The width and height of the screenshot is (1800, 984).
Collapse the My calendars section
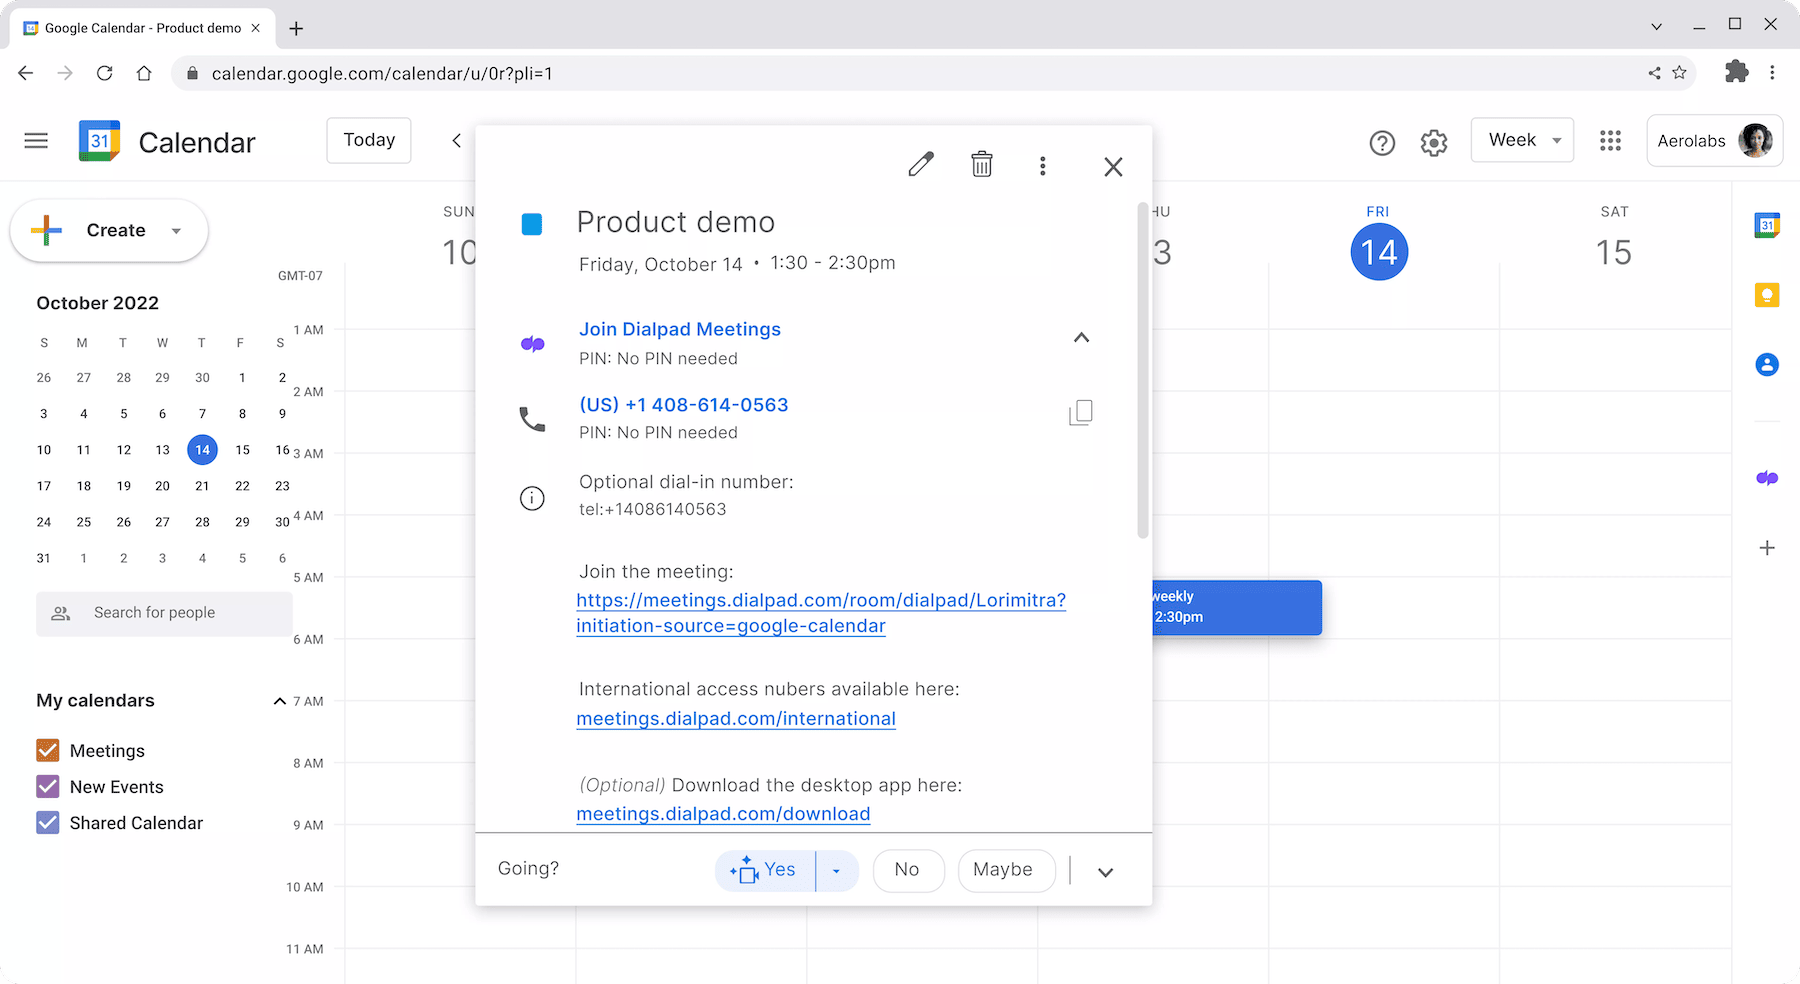(279, 700)
